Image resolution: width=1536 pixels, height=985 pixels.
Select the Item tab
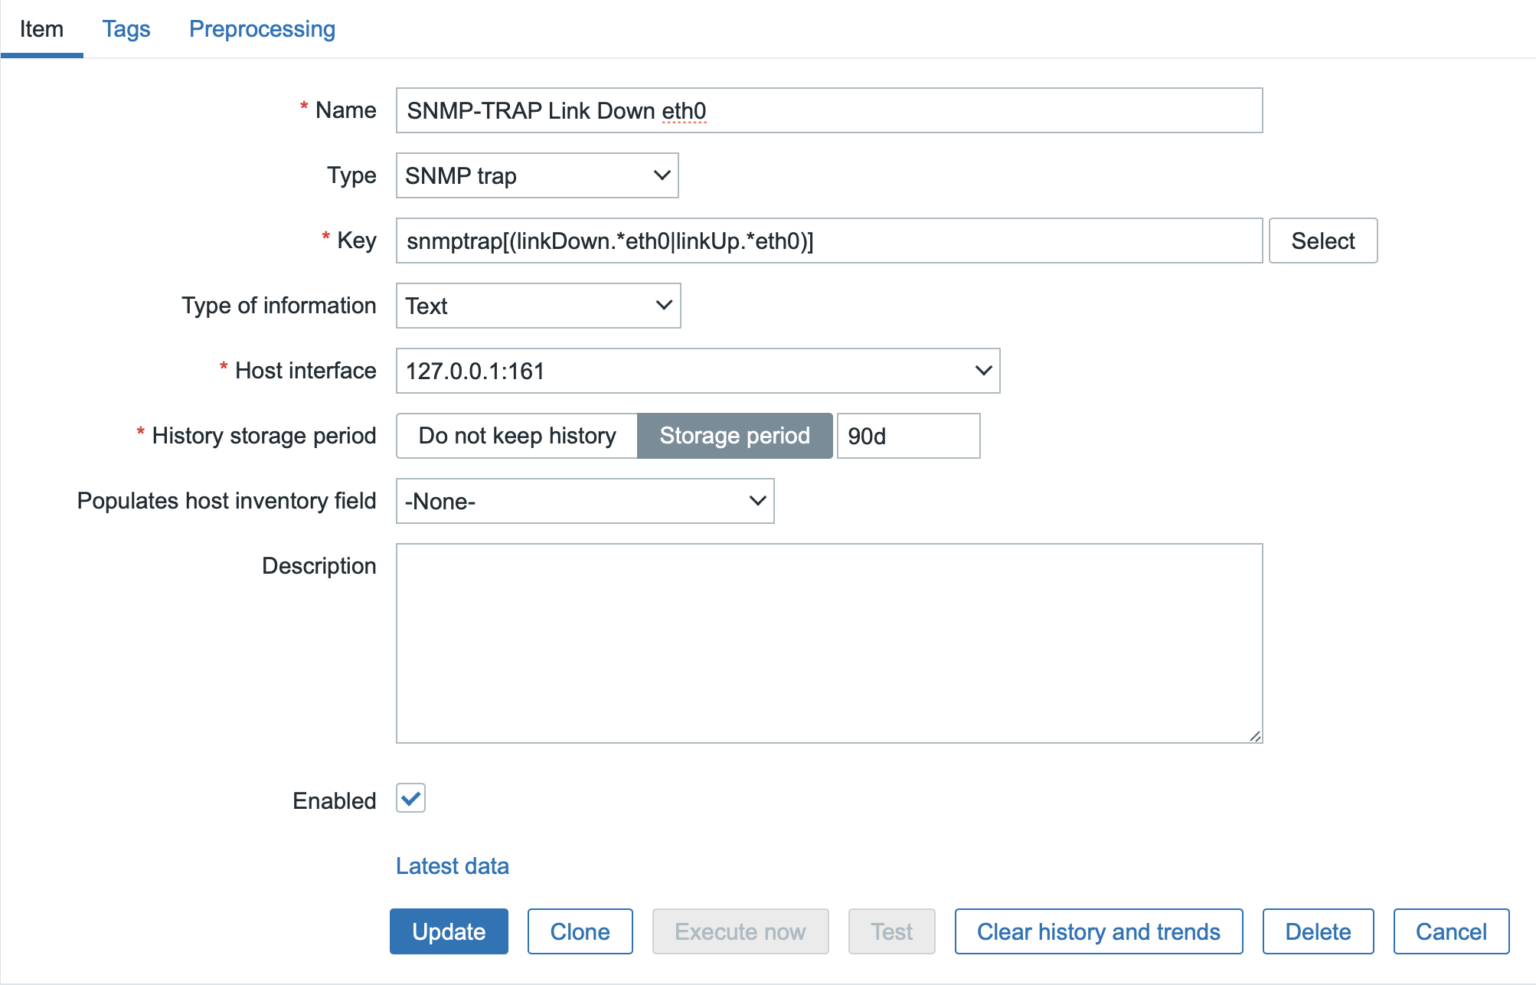[41, 29]
